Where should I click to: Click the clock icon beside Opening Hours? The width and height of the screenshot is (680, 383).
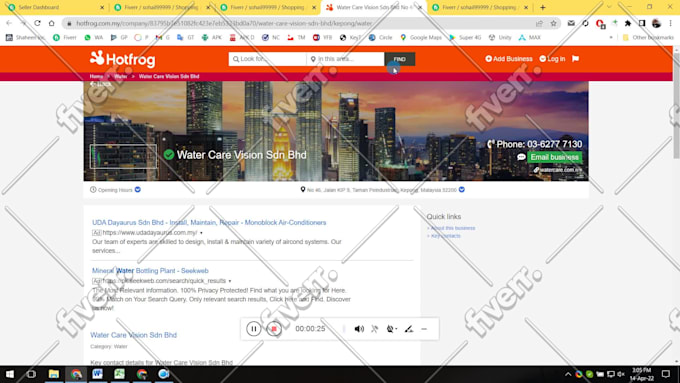pyautogui.click(x=93, y=190)
